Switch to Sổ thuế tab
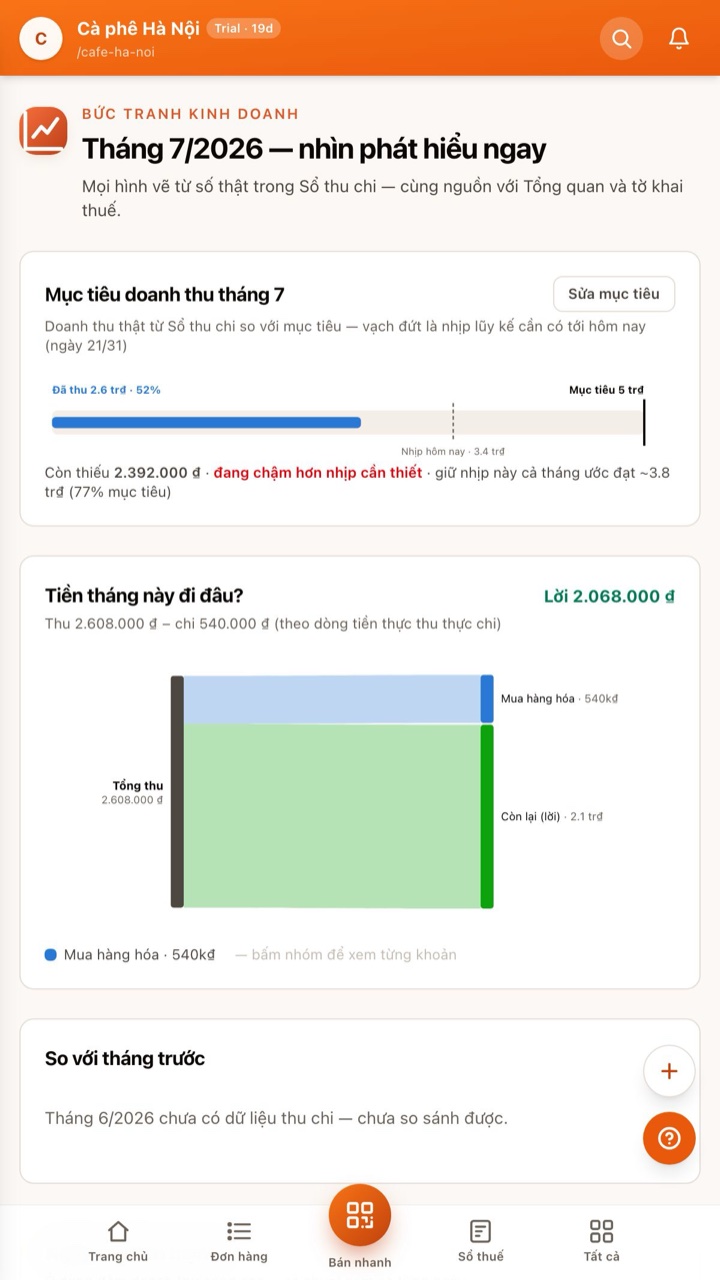720x1280 pixels. click(481, 1241)
